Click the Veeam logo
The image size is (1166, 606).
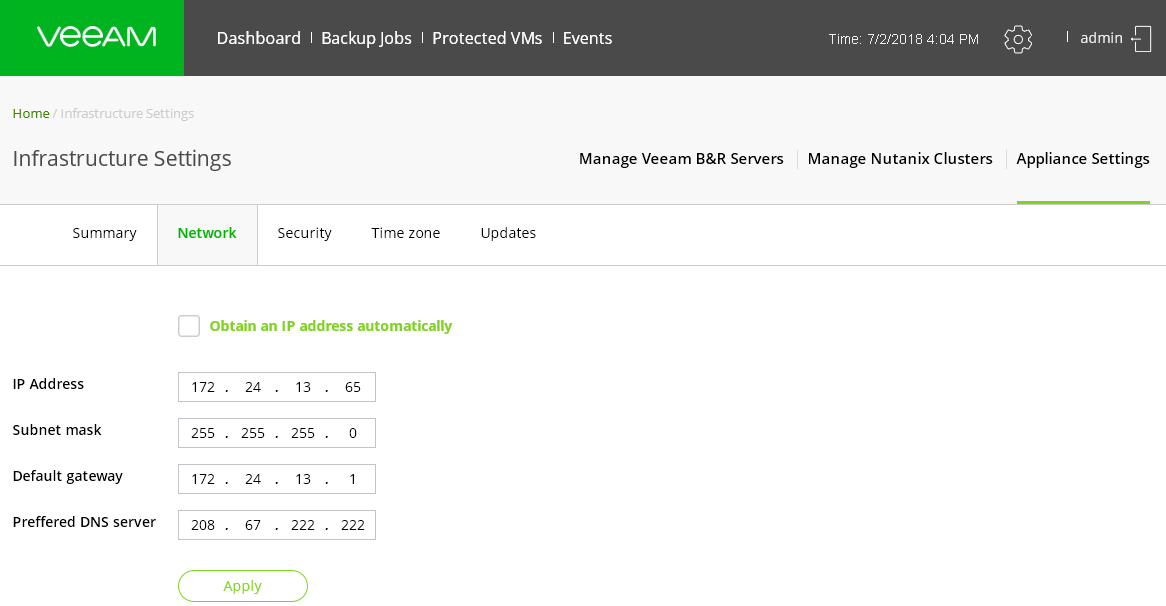[96, 38]
